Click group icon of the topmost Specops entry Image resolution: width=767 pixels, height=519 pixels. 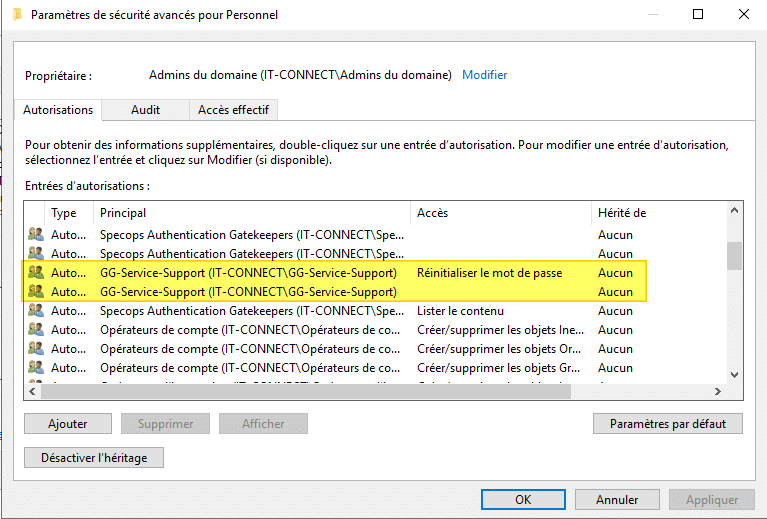pyautogui.click(x=37, y=235)
